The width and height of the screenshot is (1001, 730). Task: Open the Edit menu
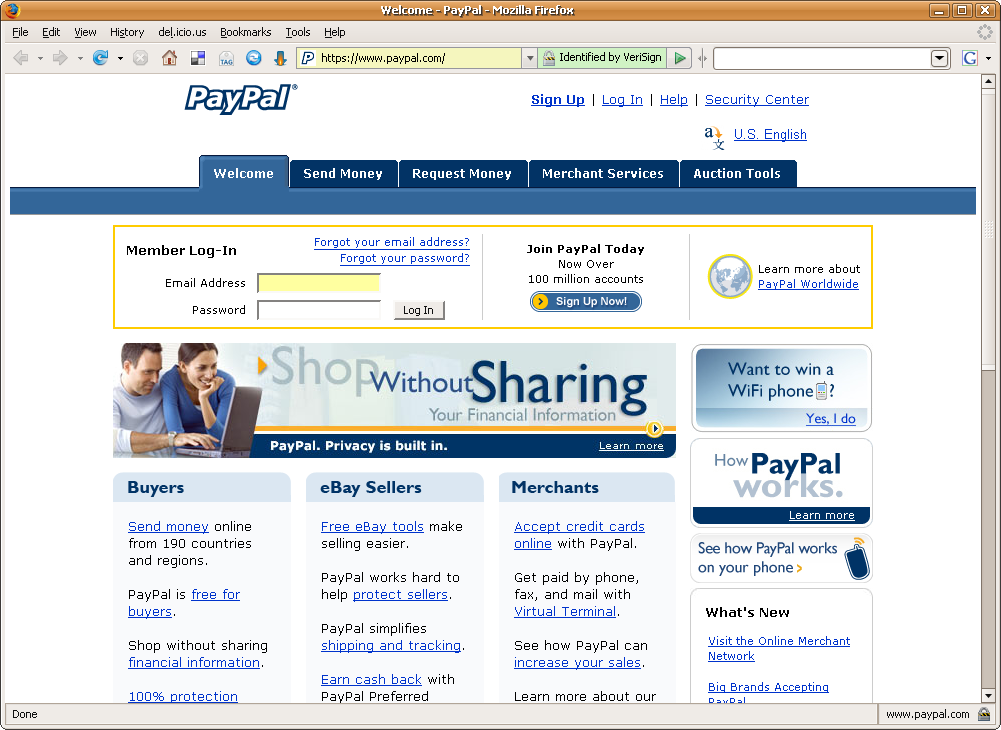click(x=51, y=32)
